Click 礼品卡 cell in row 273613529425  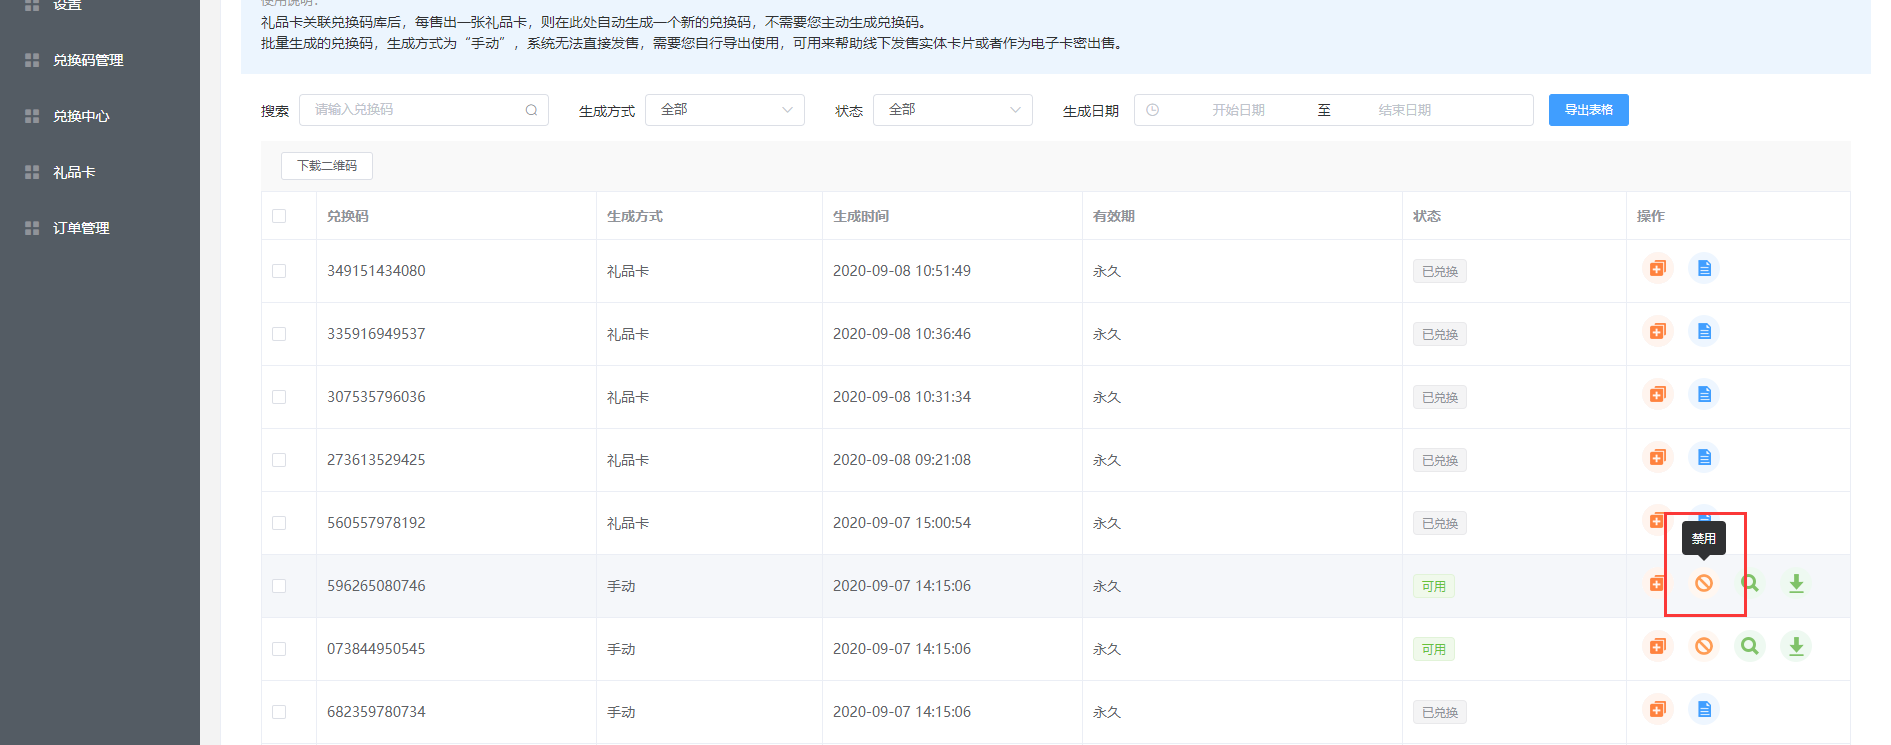[x=628, y=460]
